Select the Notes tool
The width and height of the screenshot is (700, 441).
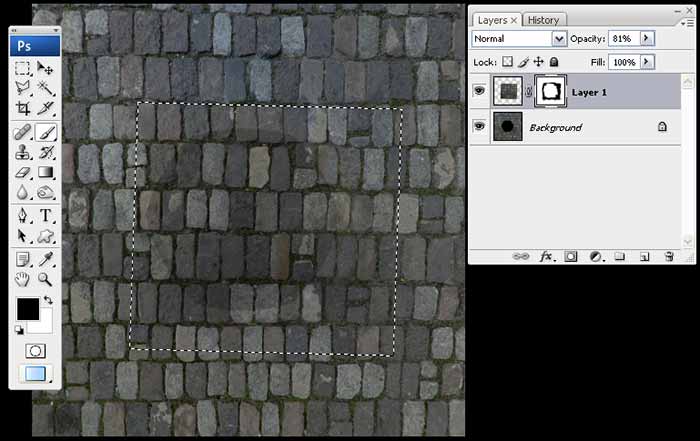pos(23,259)
